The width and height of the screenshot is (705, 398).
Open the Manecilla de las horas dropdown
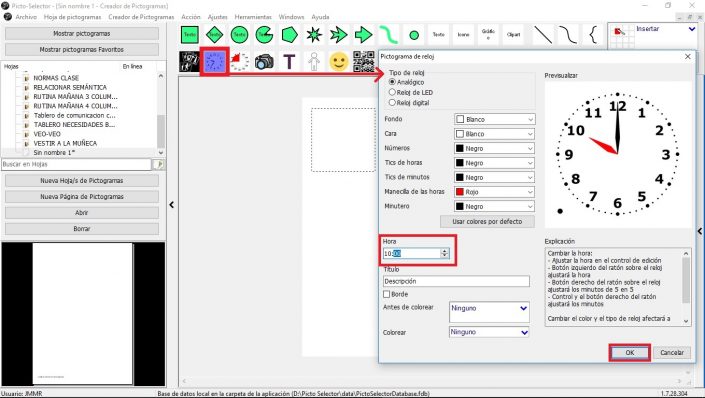[495, 192]
